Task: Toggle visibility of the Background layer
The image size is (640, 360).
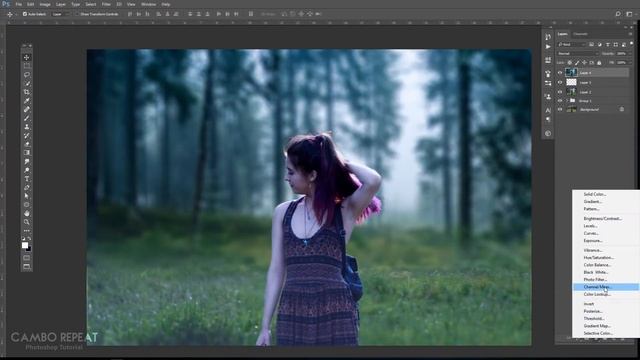Action: click(x=560, y=109)
